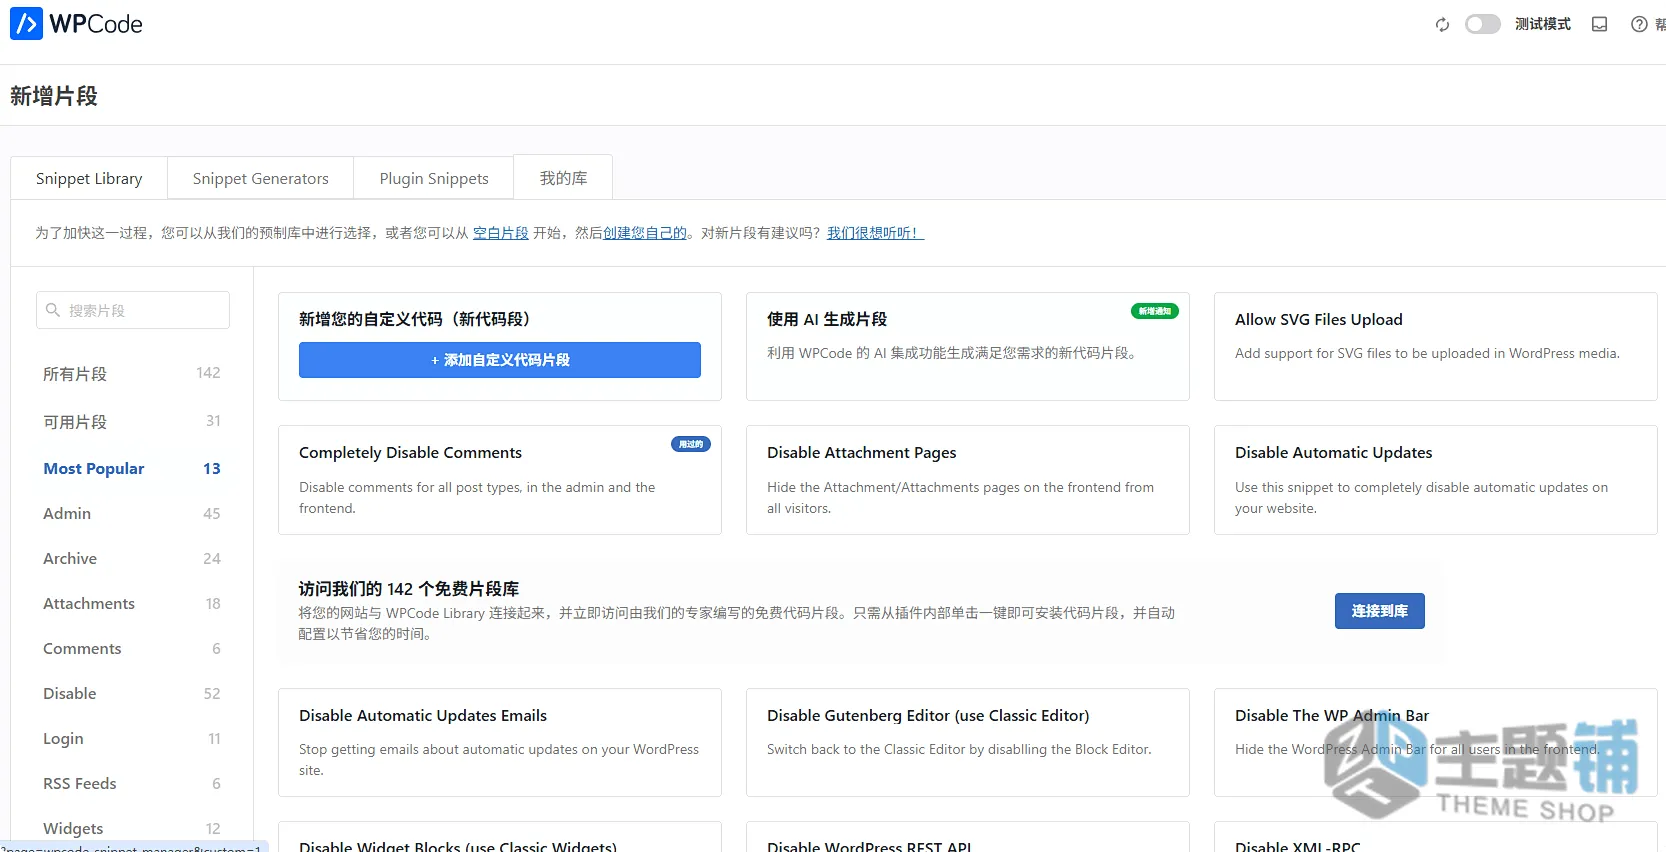This screenshot has width=1666, height=852.
Task: Click the 连接到库 button
Action: tap(1379, 611)
